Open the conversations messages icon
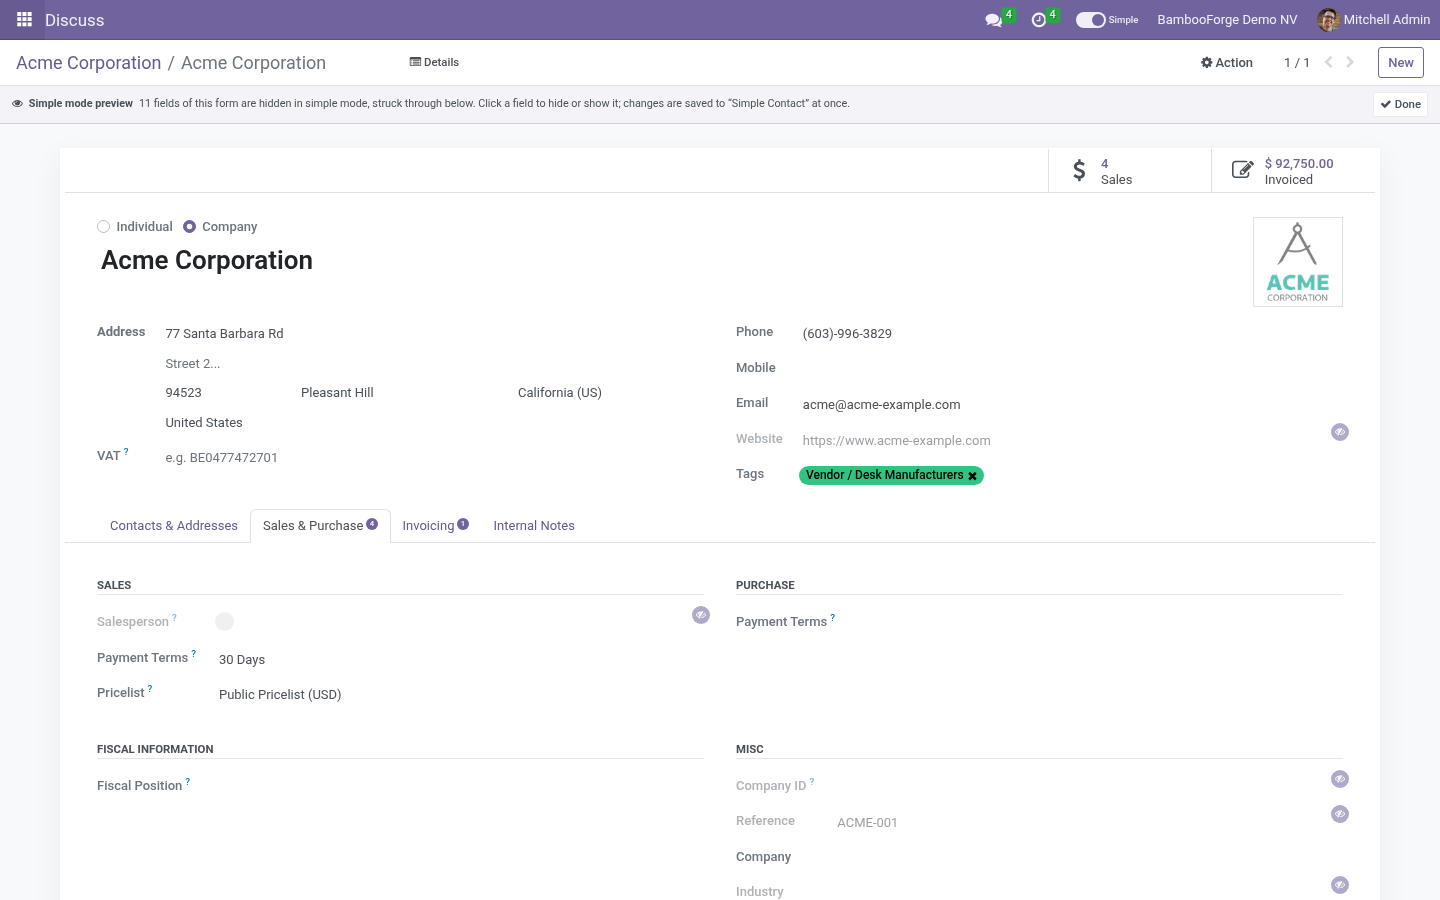Image resolution: width=1440 pixels, height=900 pixels. coord(994,20)
